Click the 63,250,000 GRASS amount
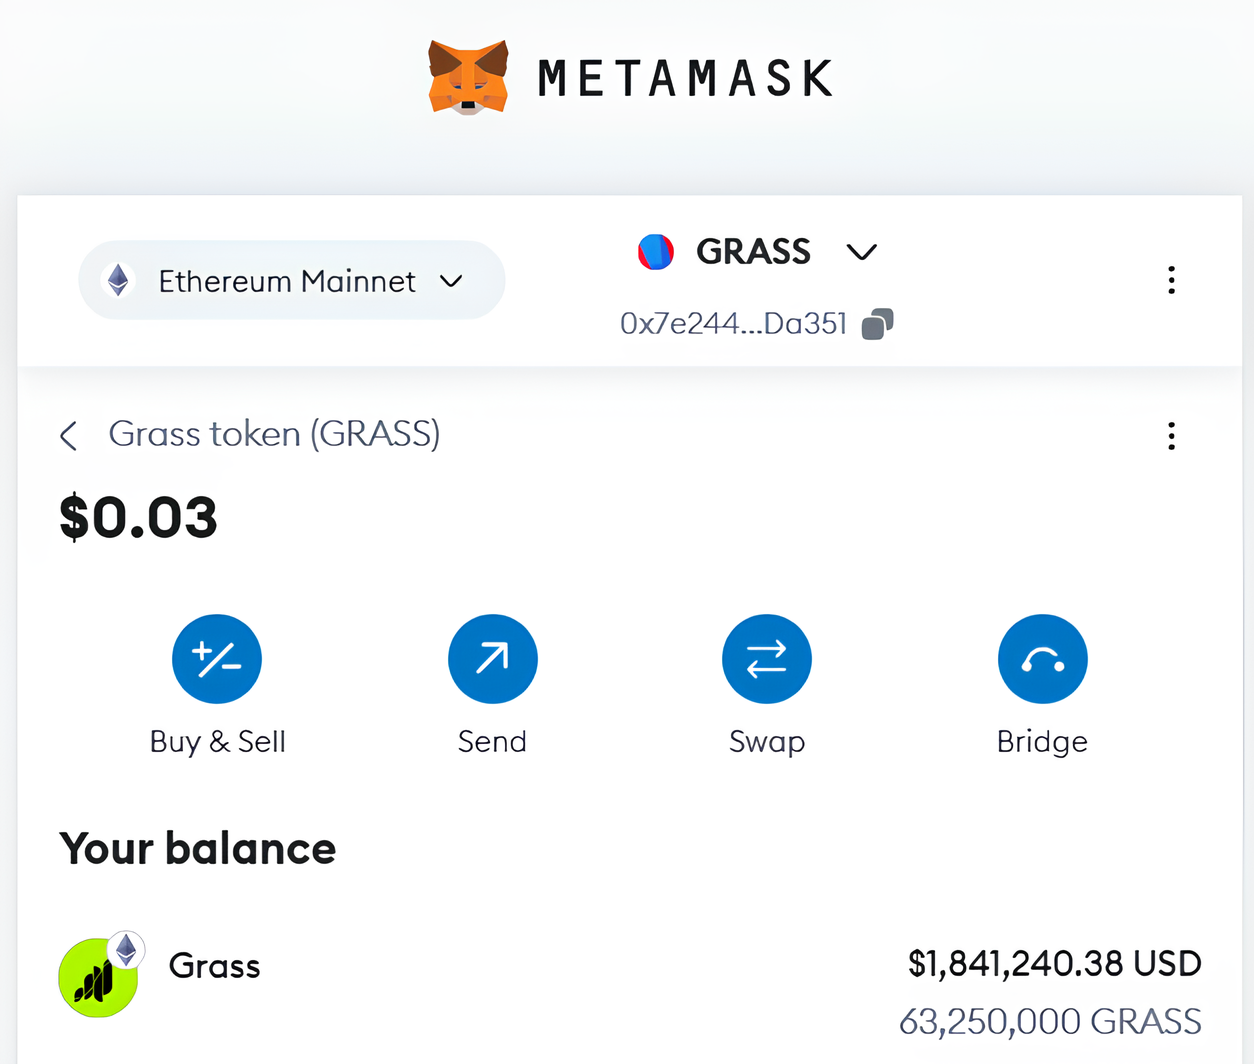This screenshot has width=1254, height=1064. (1050, 1021)
